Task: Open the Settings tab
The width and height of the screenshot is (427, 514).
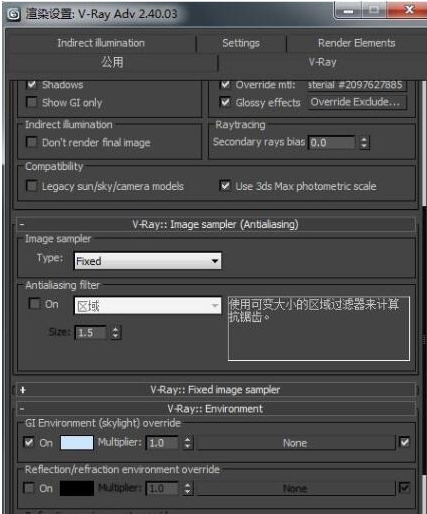Action: point(241,43)
